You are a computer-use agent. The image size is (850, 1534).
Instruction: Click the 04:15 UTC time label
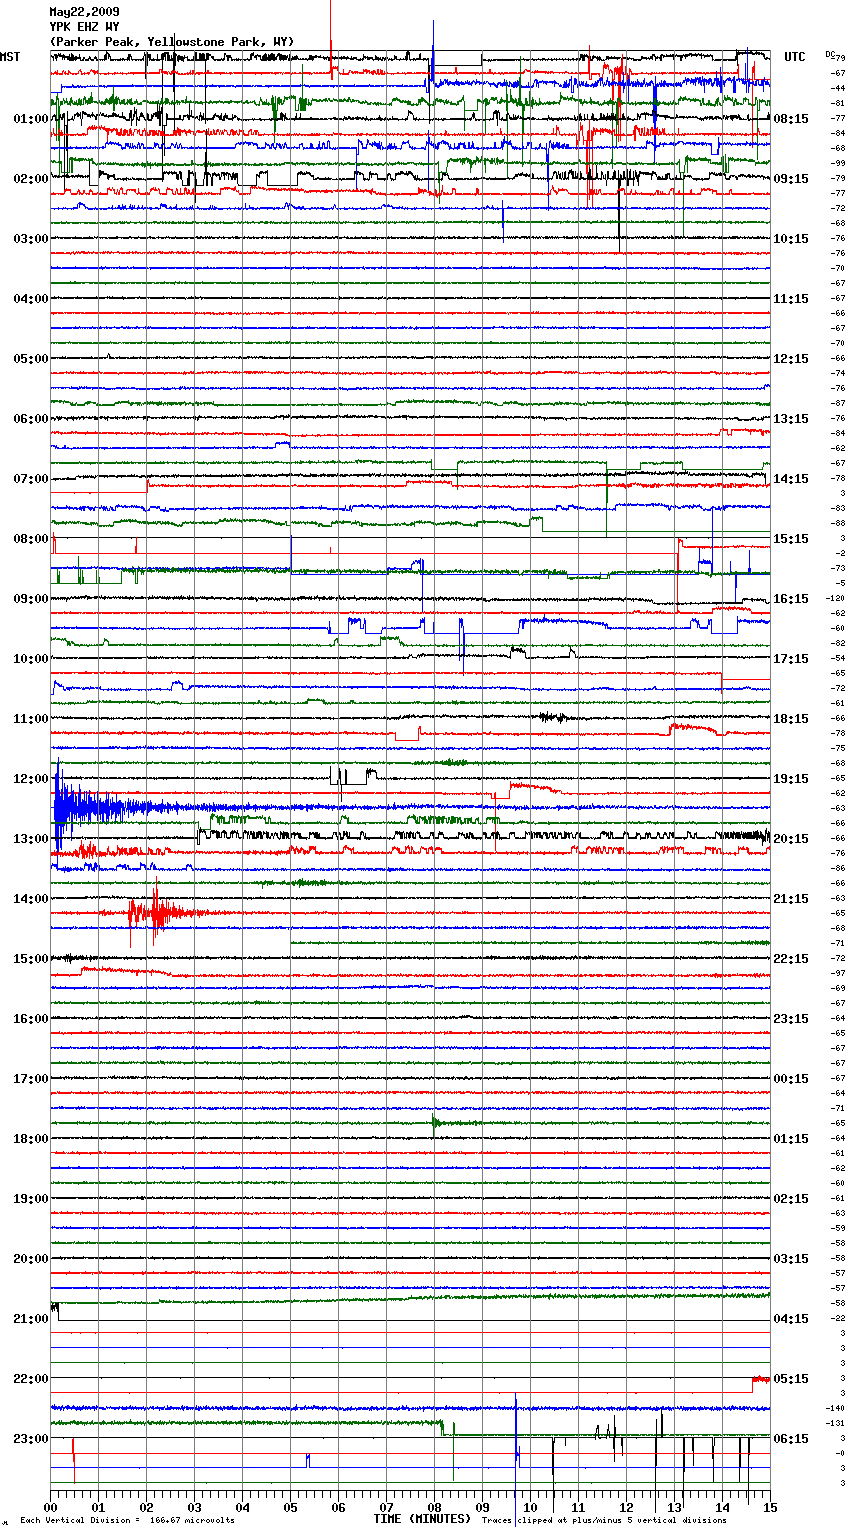tap(791, 1319)
